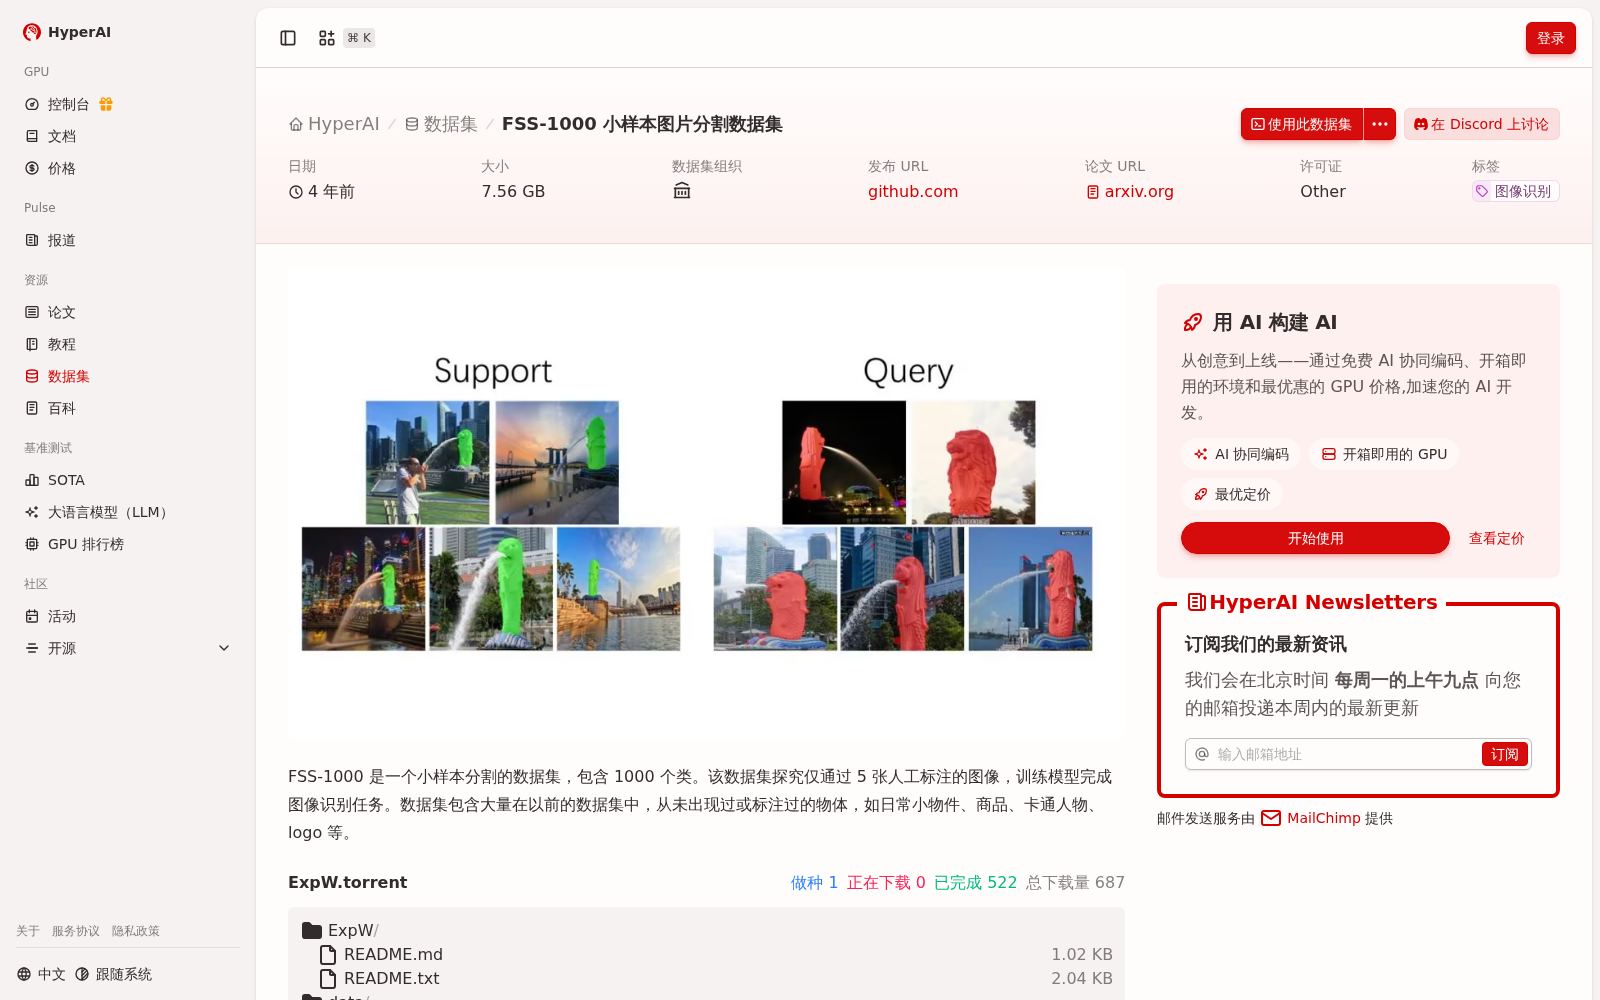Click the gift icon beside 控制台
The height and width of the screenshot is (1000, 1600).
pos(106,104)
